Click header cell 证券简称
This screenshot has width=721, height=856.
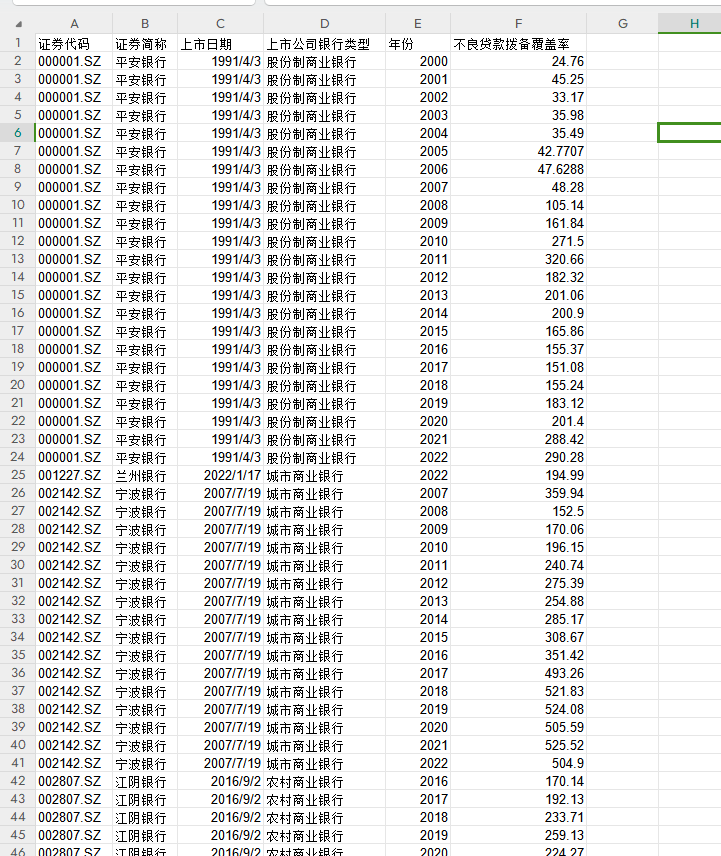[145, 43]
